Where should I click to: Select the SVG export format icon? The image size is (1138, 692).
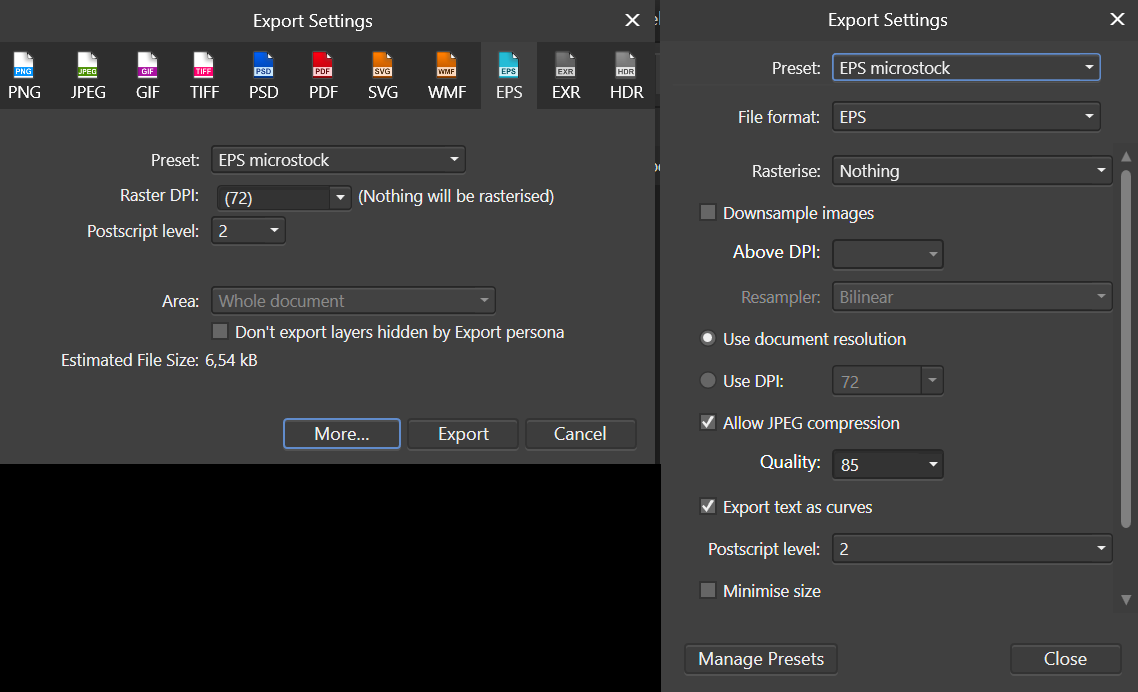pos(382,75)
